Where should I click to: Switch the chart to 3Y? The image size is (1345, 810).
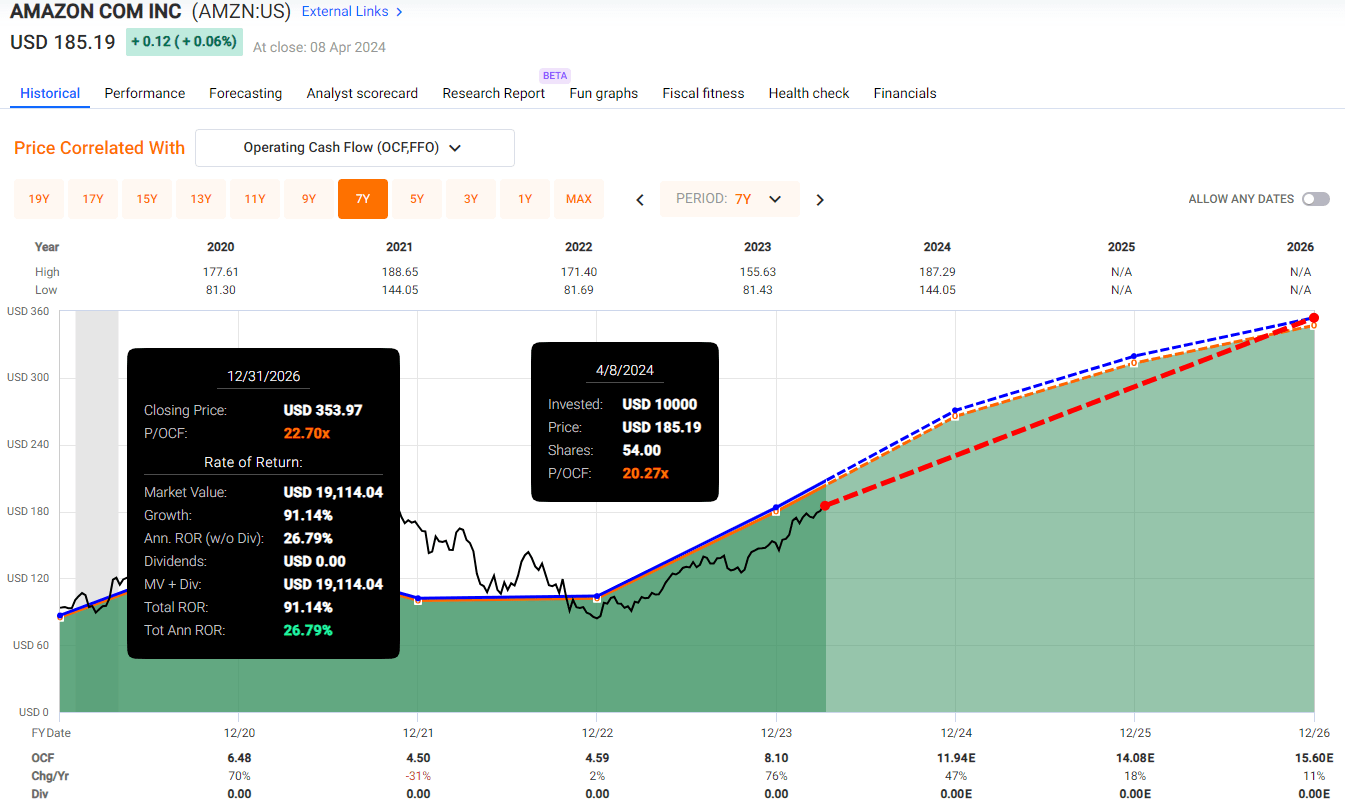pyautogui.click(x=471, y=199)
